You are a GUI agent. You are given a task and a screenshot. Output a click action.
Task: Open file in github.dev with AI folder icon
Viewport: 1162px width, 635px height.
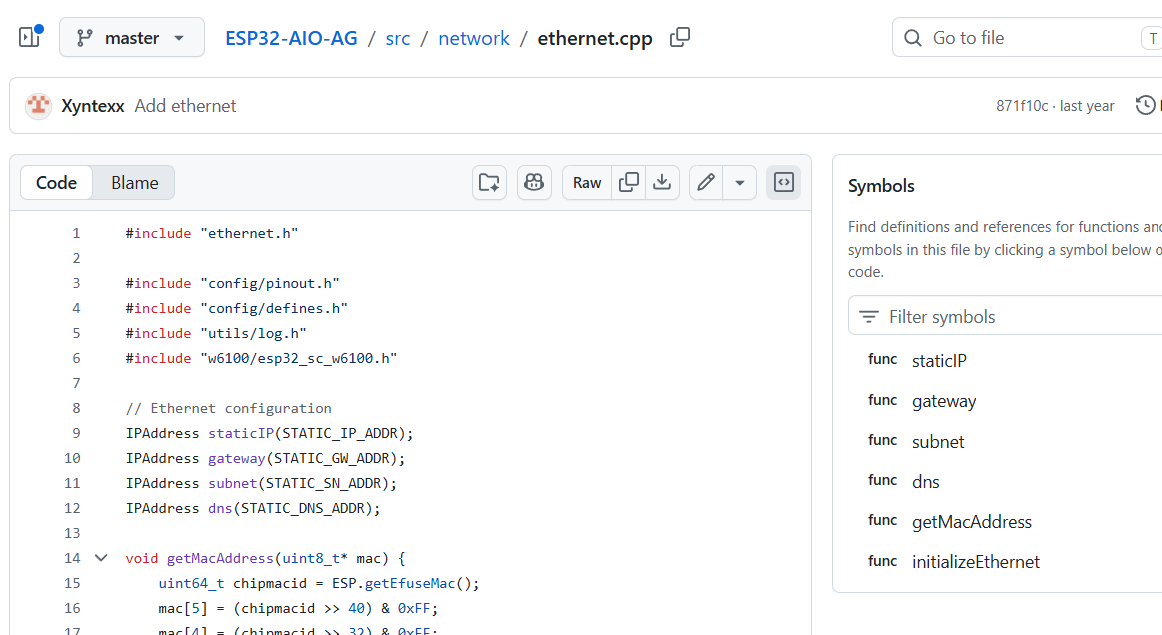coord(489,182)
